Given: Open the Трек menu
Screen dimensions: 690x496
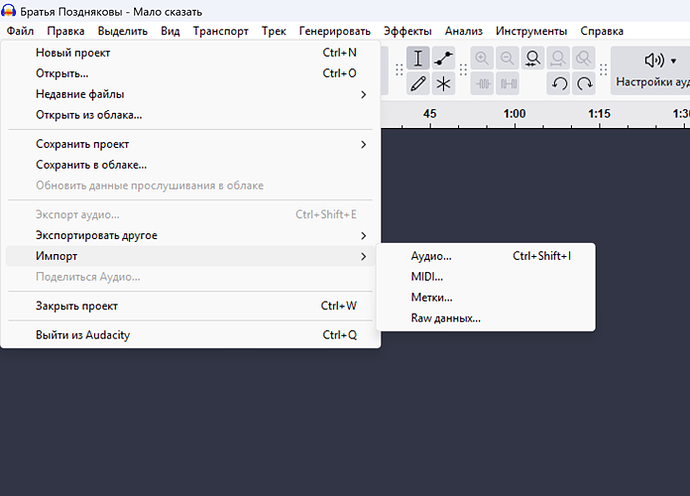Looking at the screenshot, I should click(274, 31).
